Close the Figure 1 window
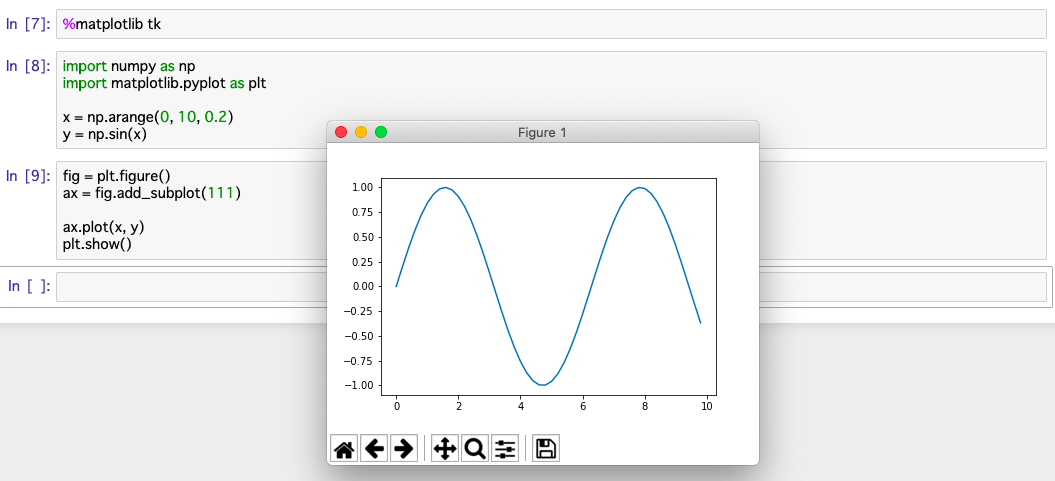The width and height of the screenshot is (1055, 481). pyautogui.click(x=340, y=133)
